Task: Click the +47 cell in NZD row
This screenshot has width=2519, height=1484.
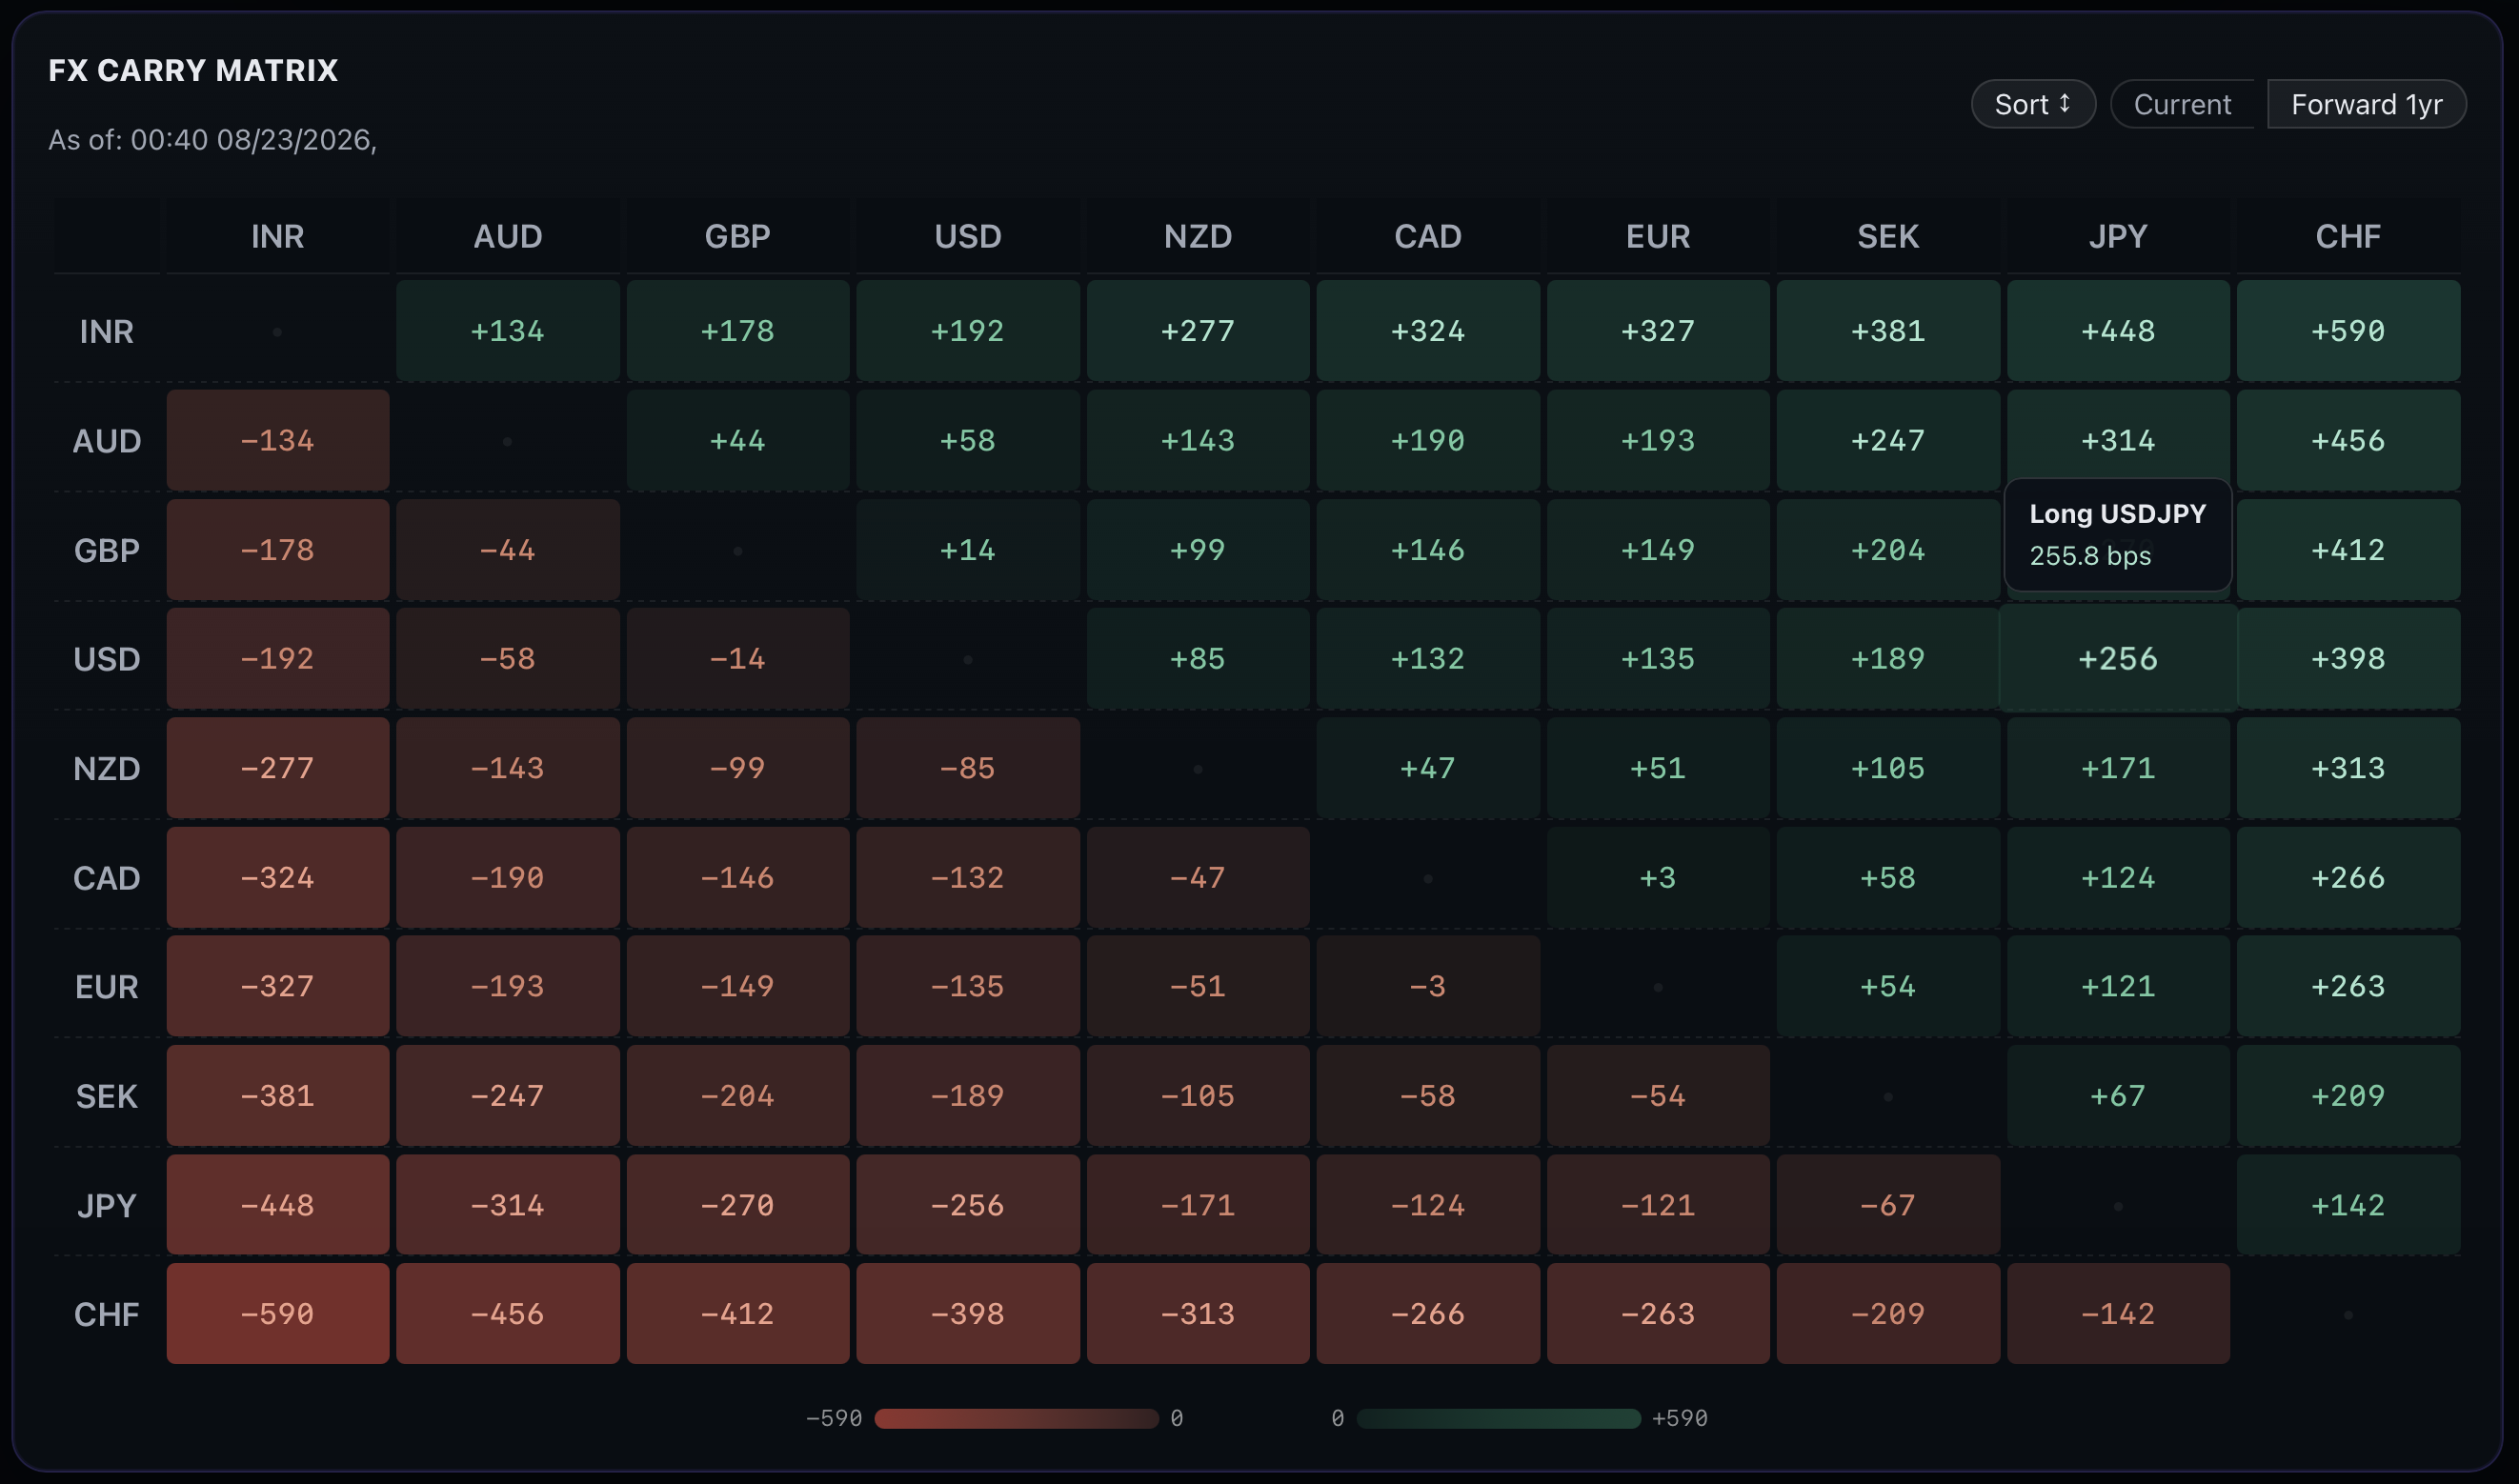Action: 1428,768
